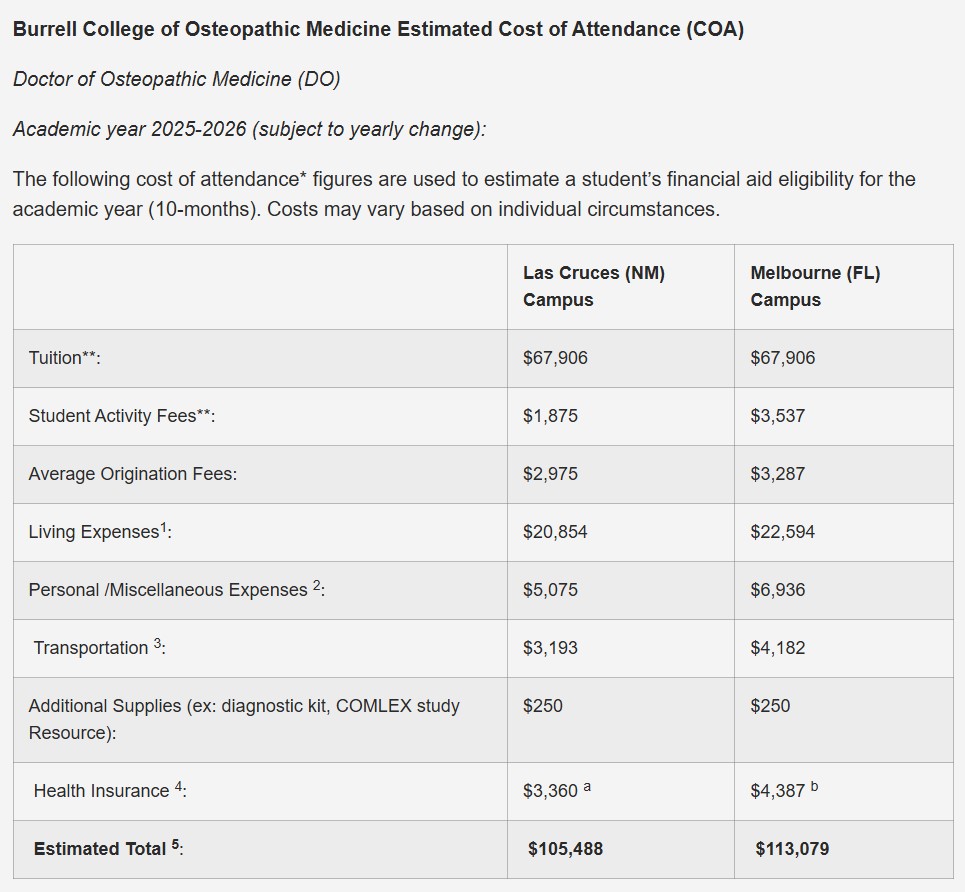Click the Personal /Miscellaneous Expenses label
The height and width of the screenshot is (892, 965).
click(x=176, y=590)
